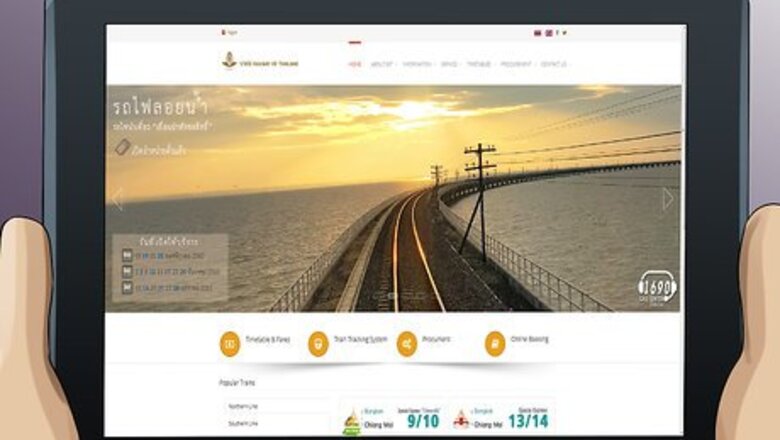The height and width of the screenshot is (440, 780).
Task: Click the English flag language icon
Action: [548, 33]
